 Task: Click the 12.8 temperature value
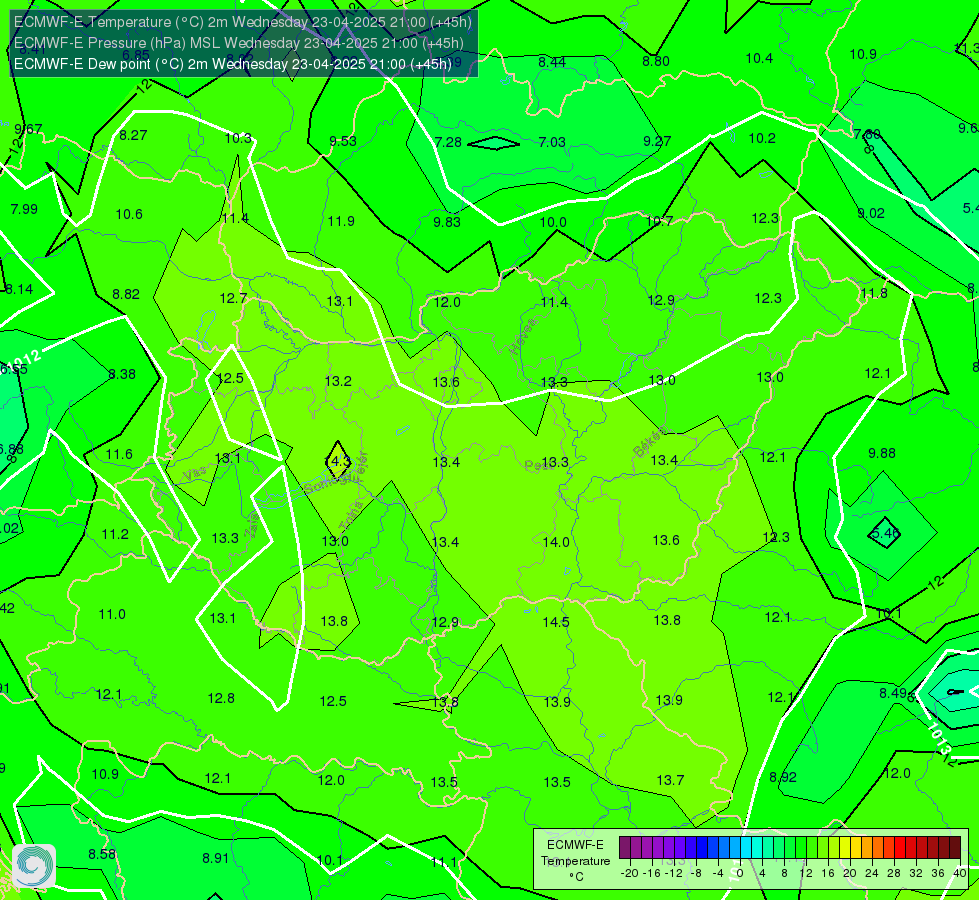(221, 698)
